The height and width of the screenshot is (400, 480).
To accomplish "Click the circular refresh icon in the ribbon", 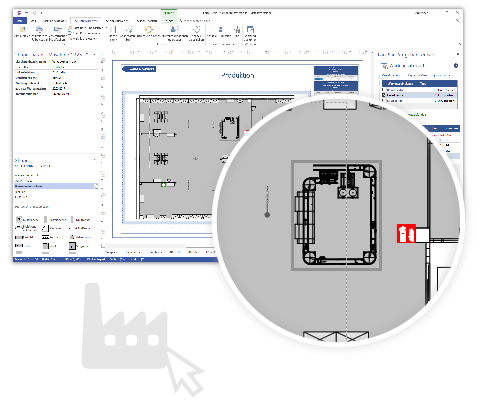I will point(197,30).
